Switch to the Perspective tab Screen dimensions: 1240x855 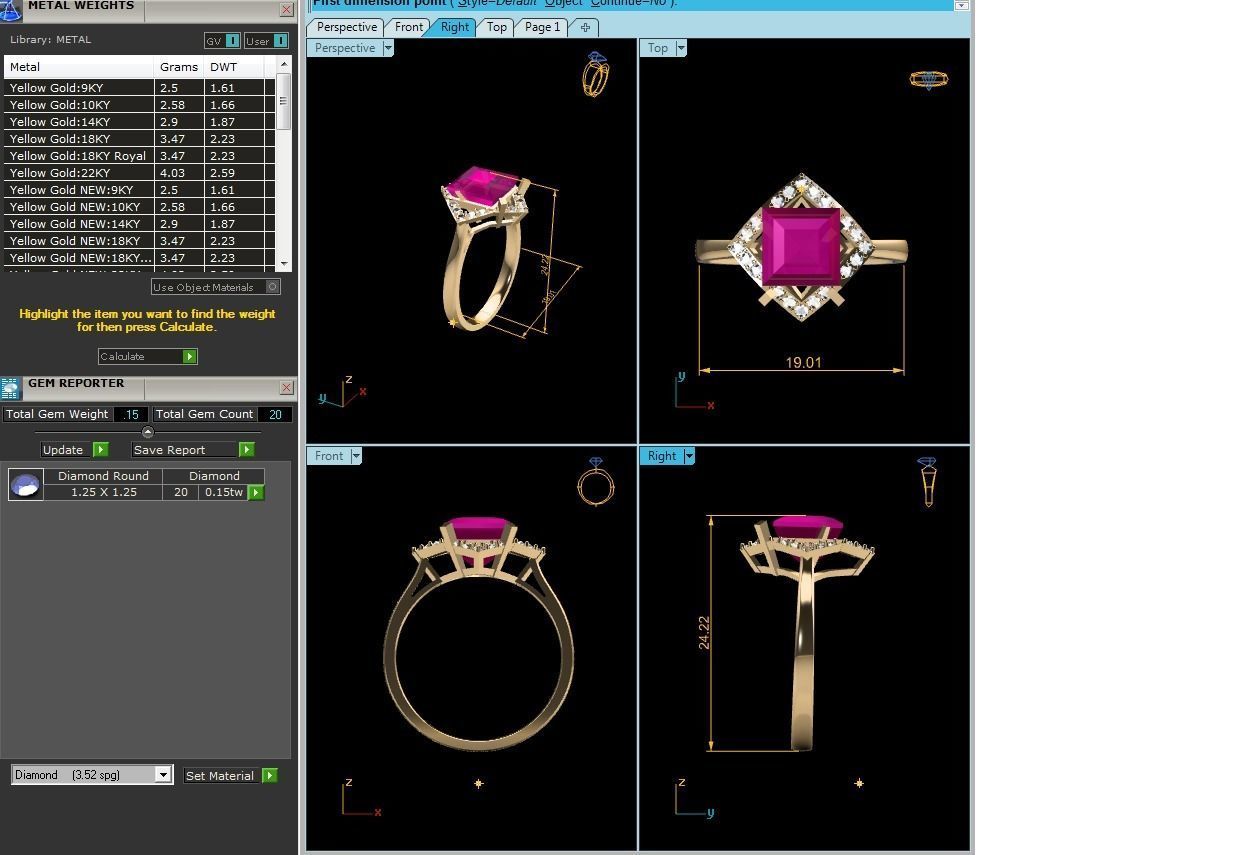coord(347,27)
